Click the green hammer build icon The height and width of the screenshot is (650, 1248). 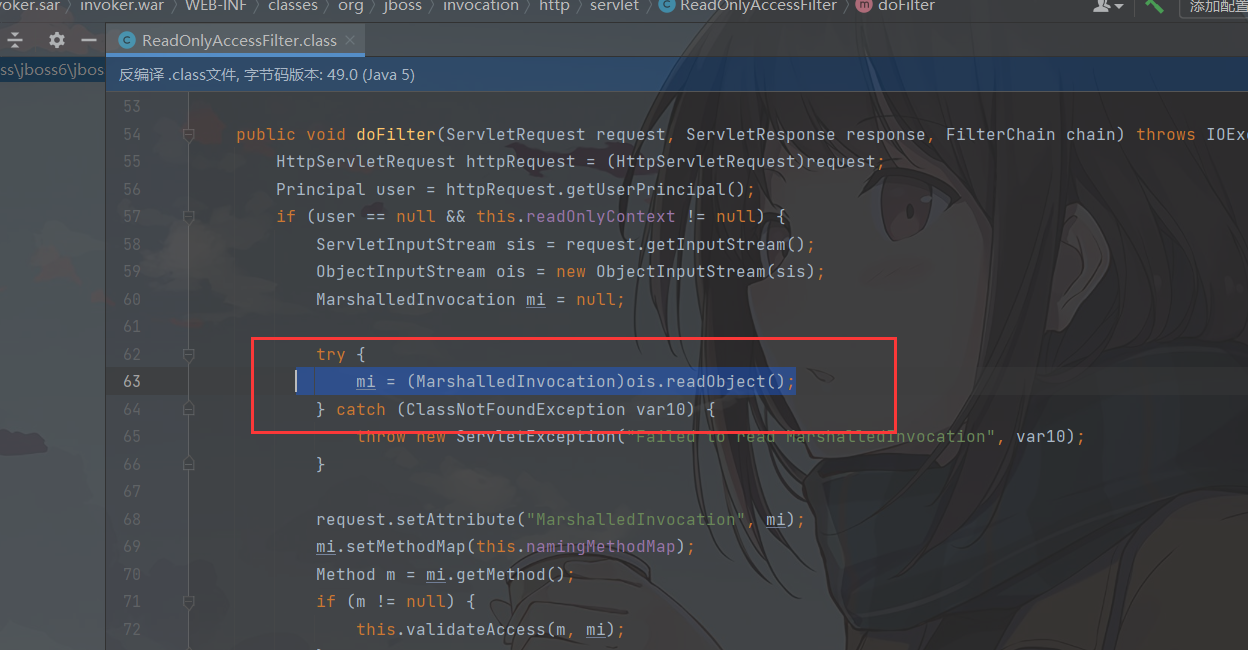click(1155, 6)
